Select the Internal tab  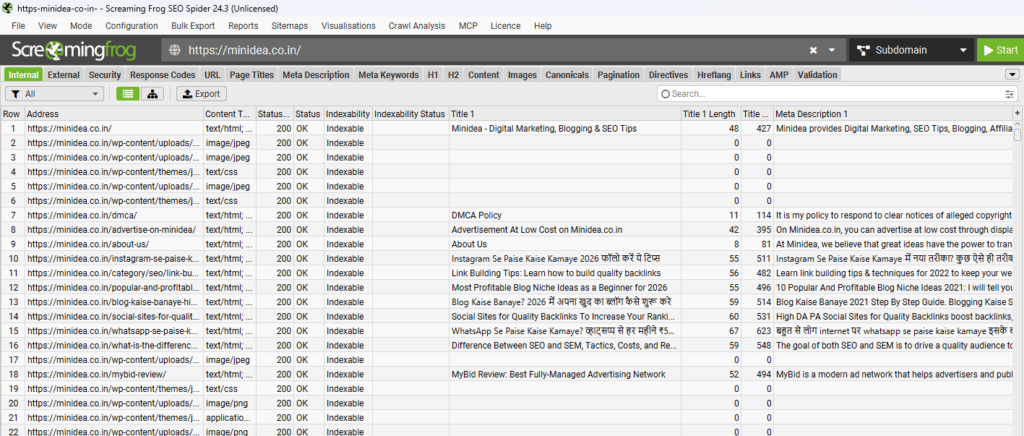coord(24,74)
